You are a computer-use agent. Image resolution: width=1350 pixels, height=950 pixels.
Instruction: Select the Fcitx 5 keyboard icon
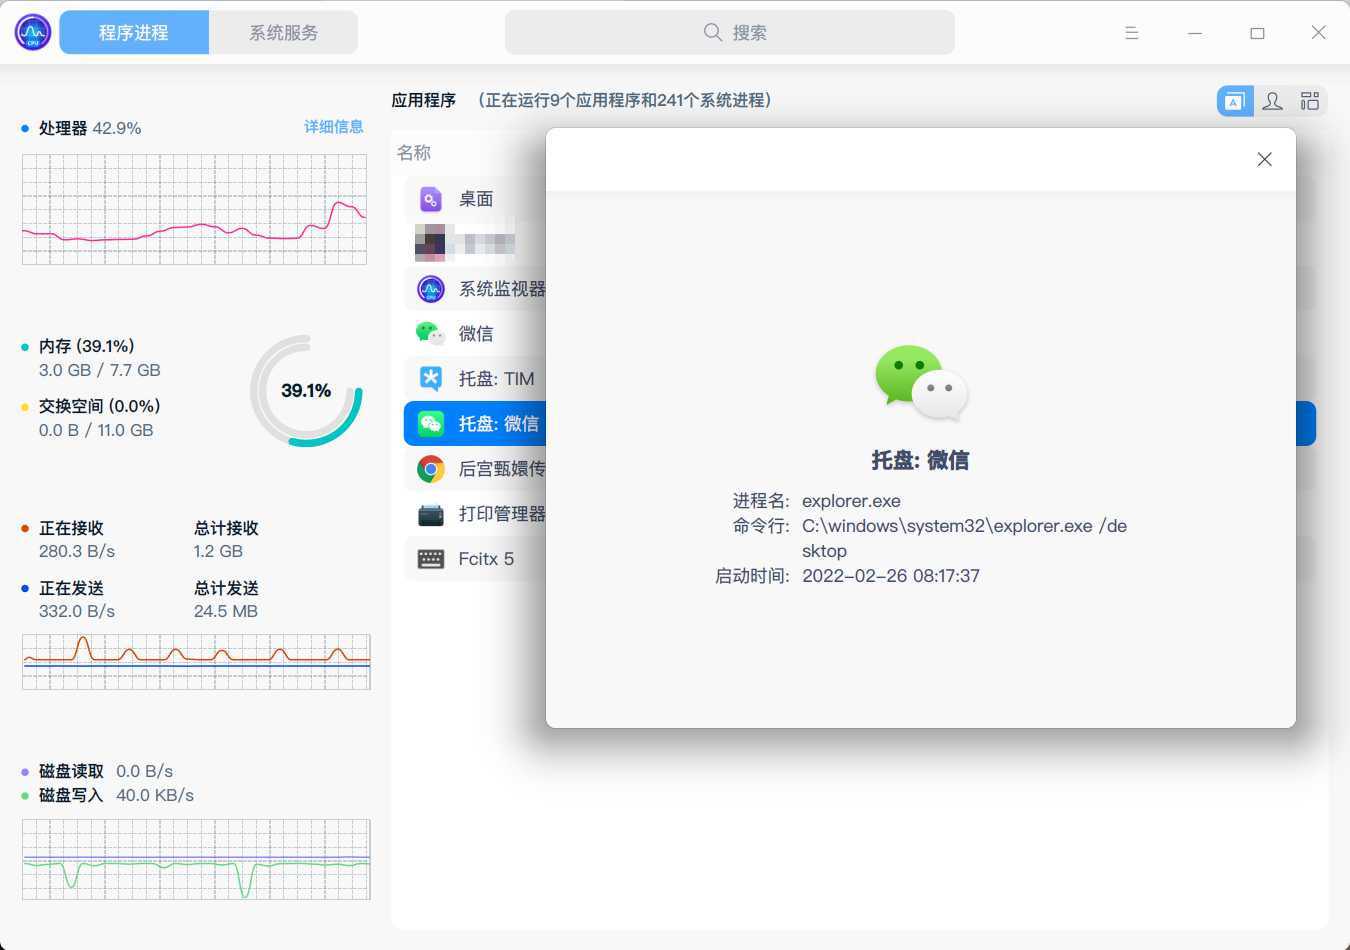point(430,558)
